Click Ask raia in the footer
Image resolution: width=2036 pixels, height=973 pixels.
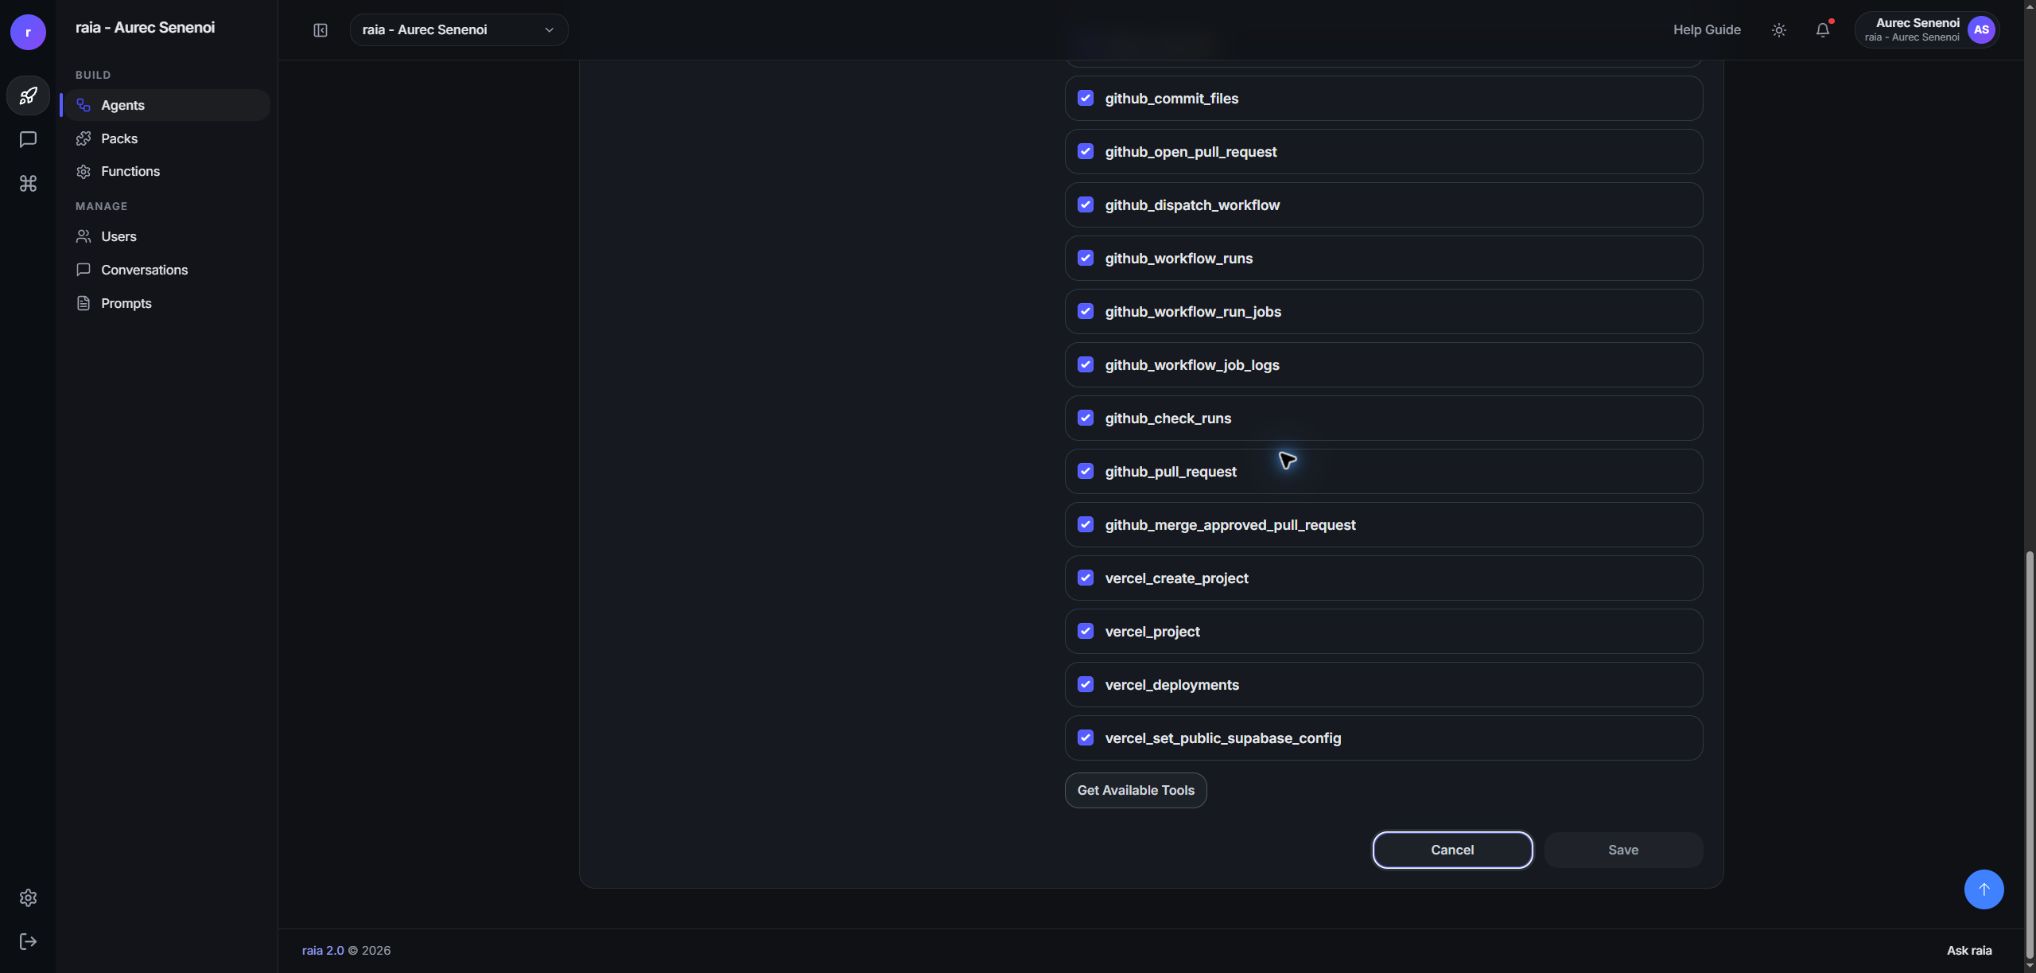click(x=1969, y=950)
